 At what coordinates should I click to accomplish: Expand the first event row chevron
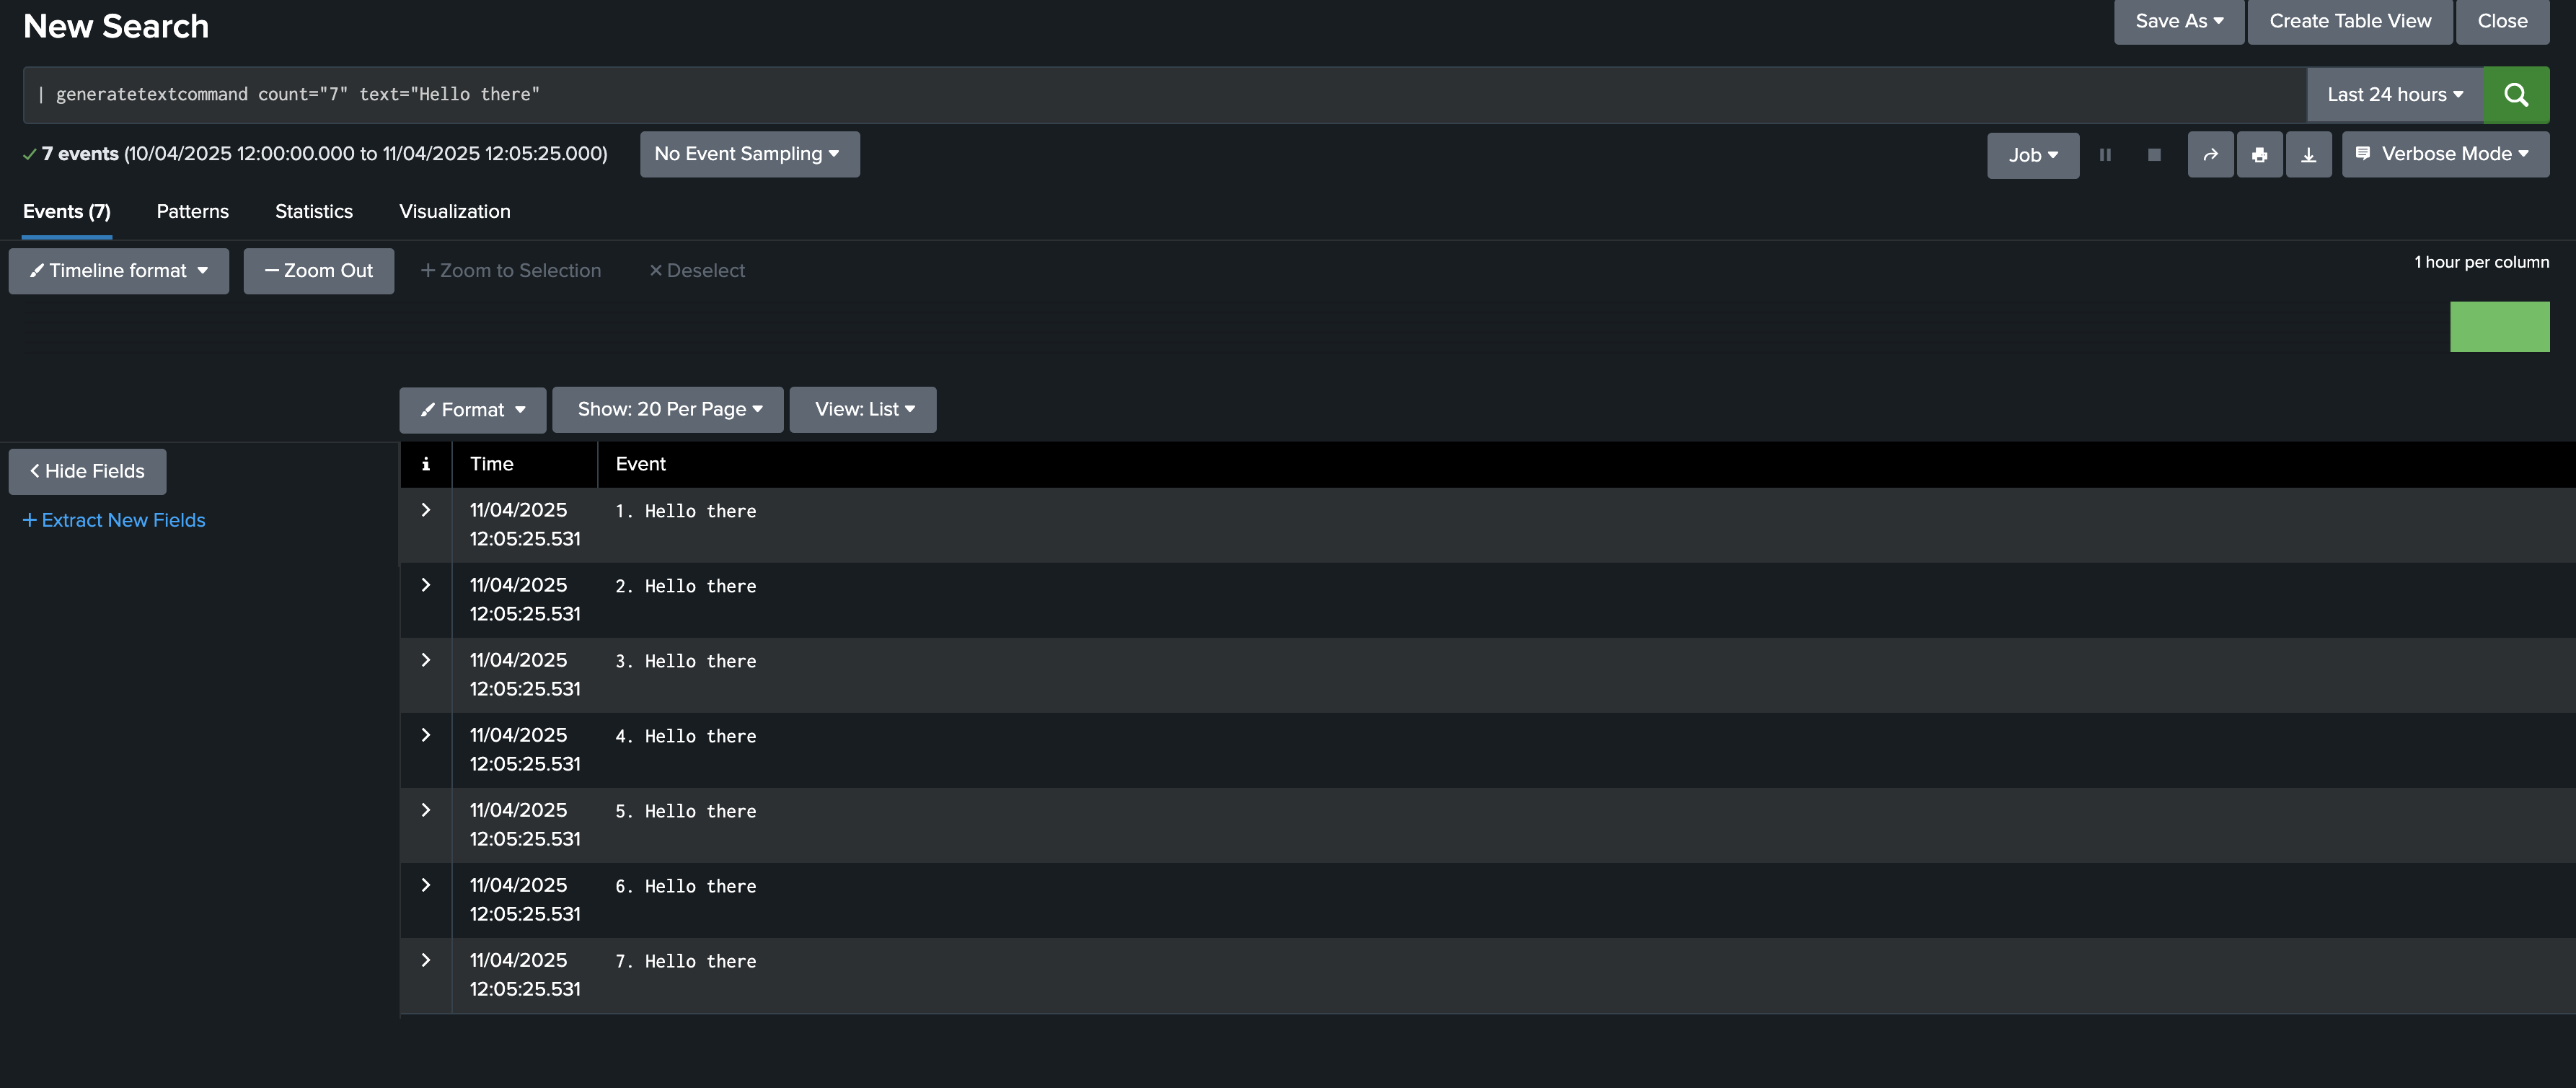click(425, 510)
